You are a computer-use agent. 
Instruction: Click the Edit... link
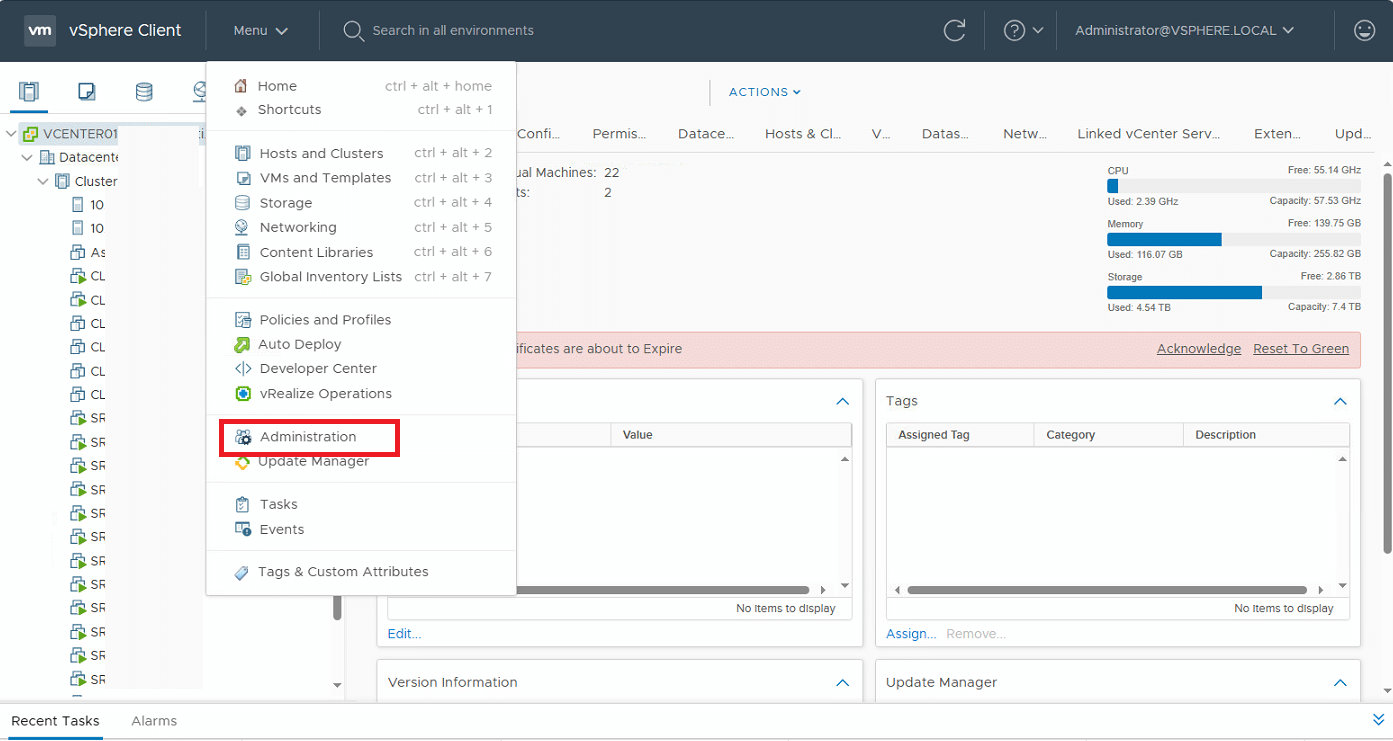(x=405, y=634)
